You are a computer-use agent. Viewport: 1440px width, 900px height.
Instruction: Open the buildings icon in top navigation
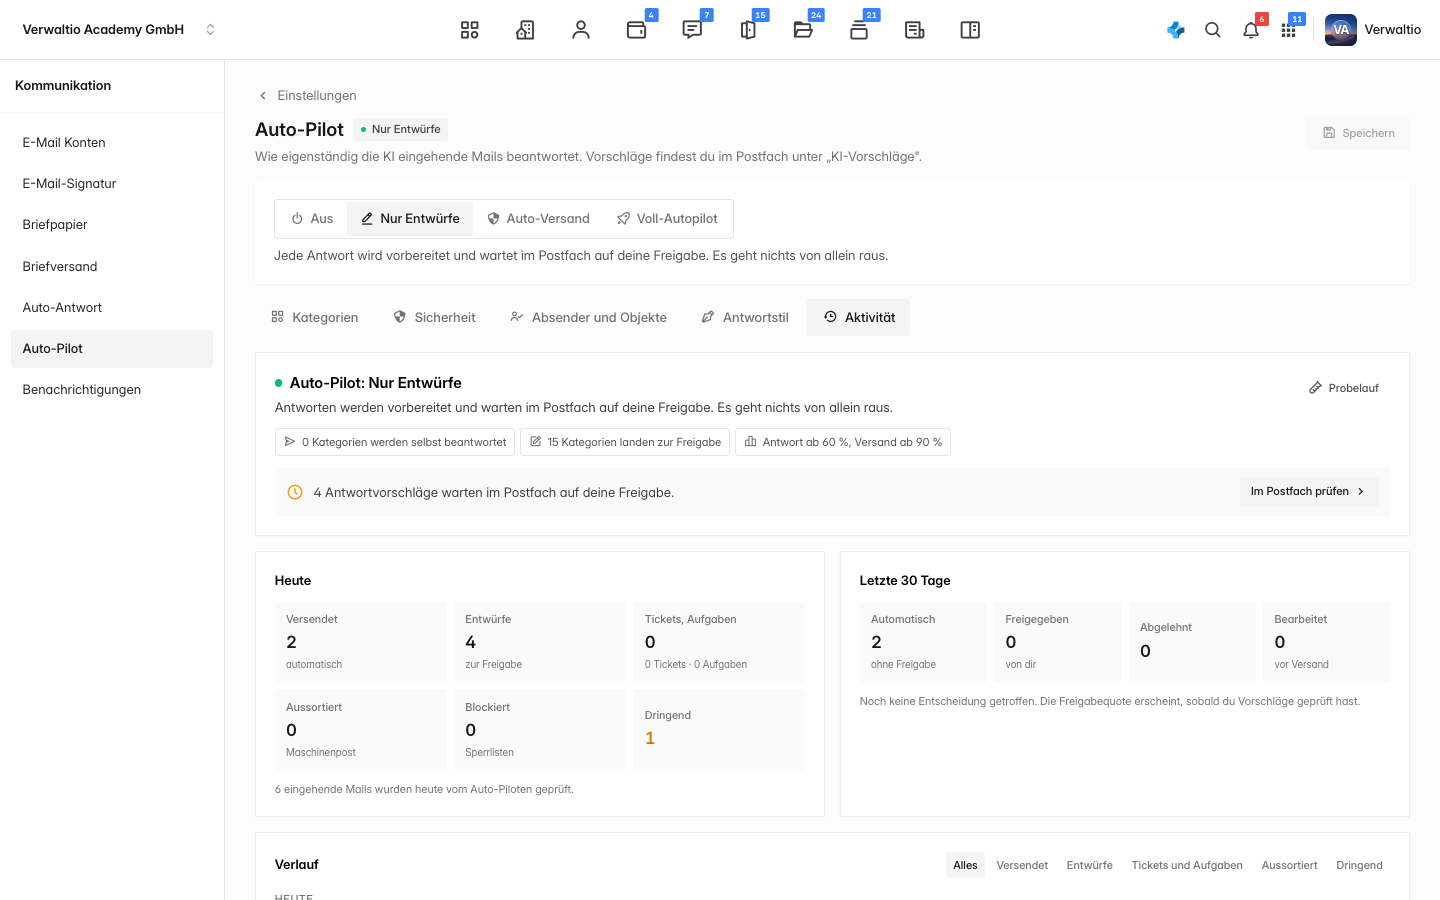pos(525,30)
